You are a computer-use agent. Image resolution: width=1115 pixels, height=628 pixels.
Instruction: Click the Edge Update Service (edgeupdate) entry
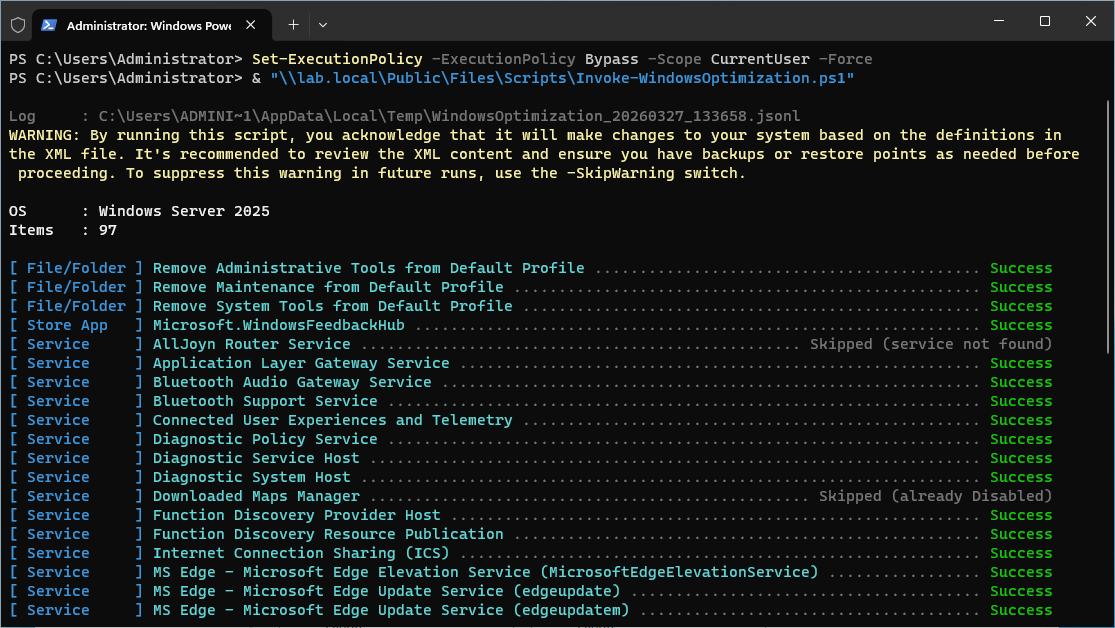(x=386, y=592)
